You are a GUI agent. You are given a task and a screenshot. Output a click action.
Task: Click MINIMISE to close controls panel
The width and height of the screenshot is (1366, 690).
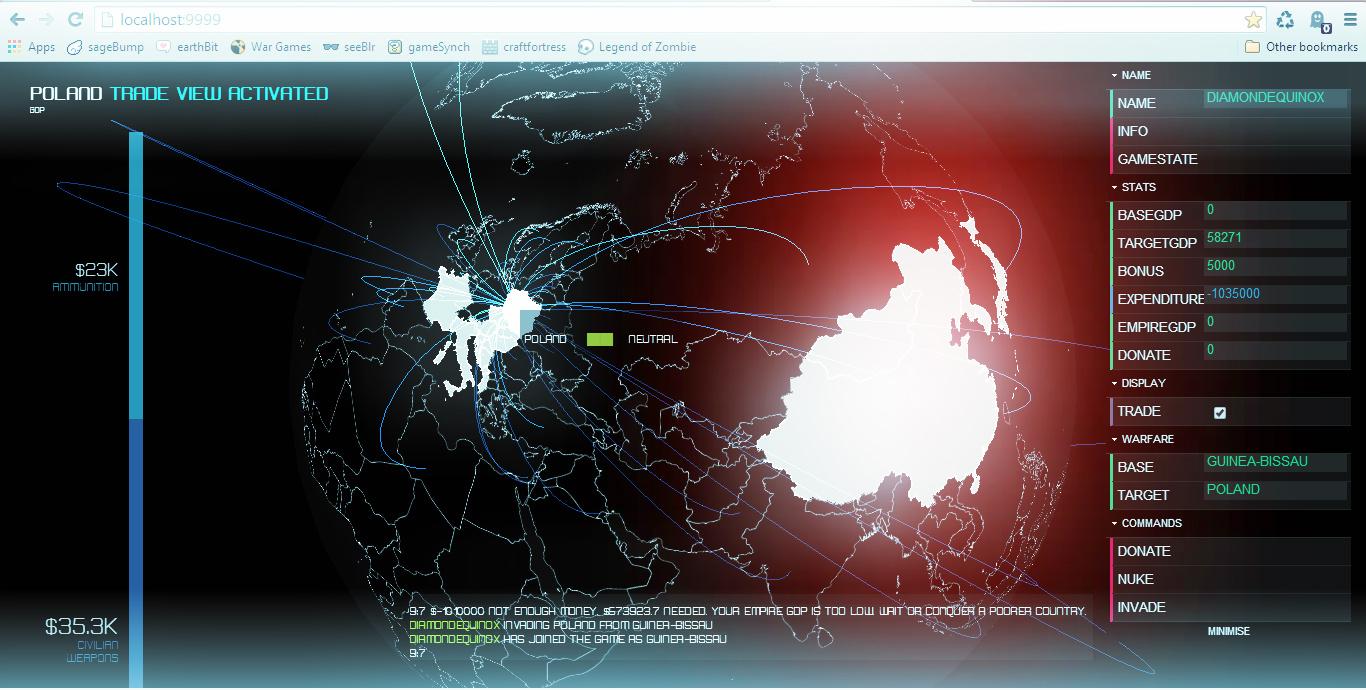[1229, 632]
